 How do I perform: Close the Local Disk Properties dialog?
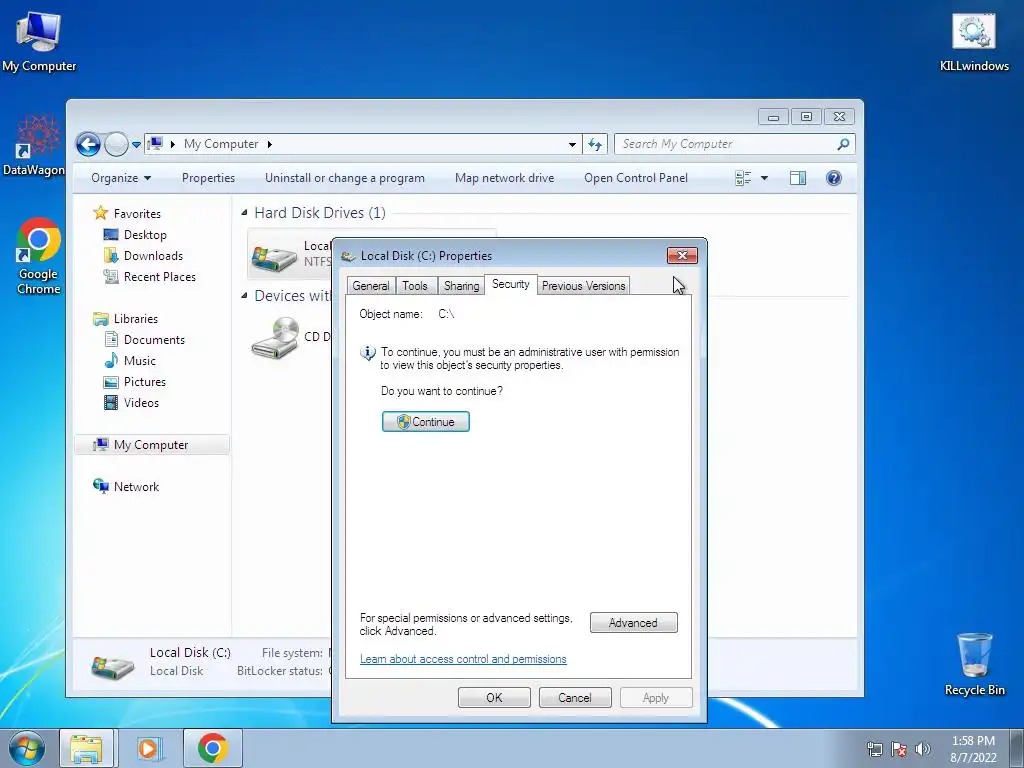click(x=682, y=255)
